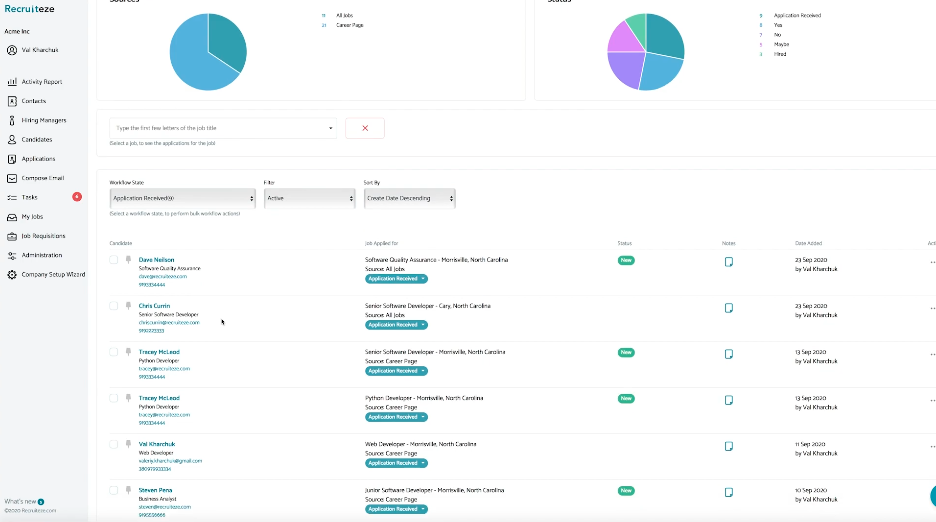Tick the checkbox for Dave Neilson
Viewport: 936px width, 522px height.
pos(113,260)
